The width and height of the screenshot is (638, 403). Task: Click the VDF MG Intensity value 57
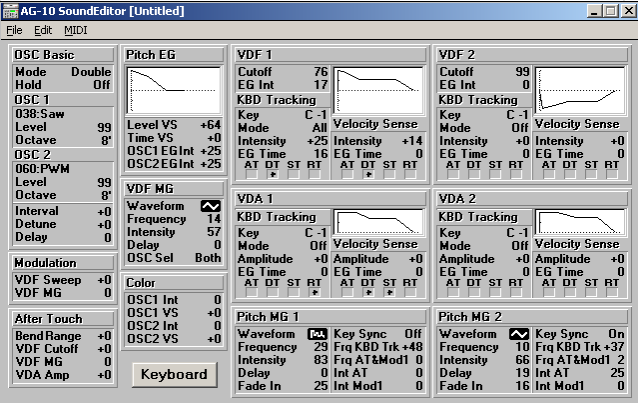point(214,232)
